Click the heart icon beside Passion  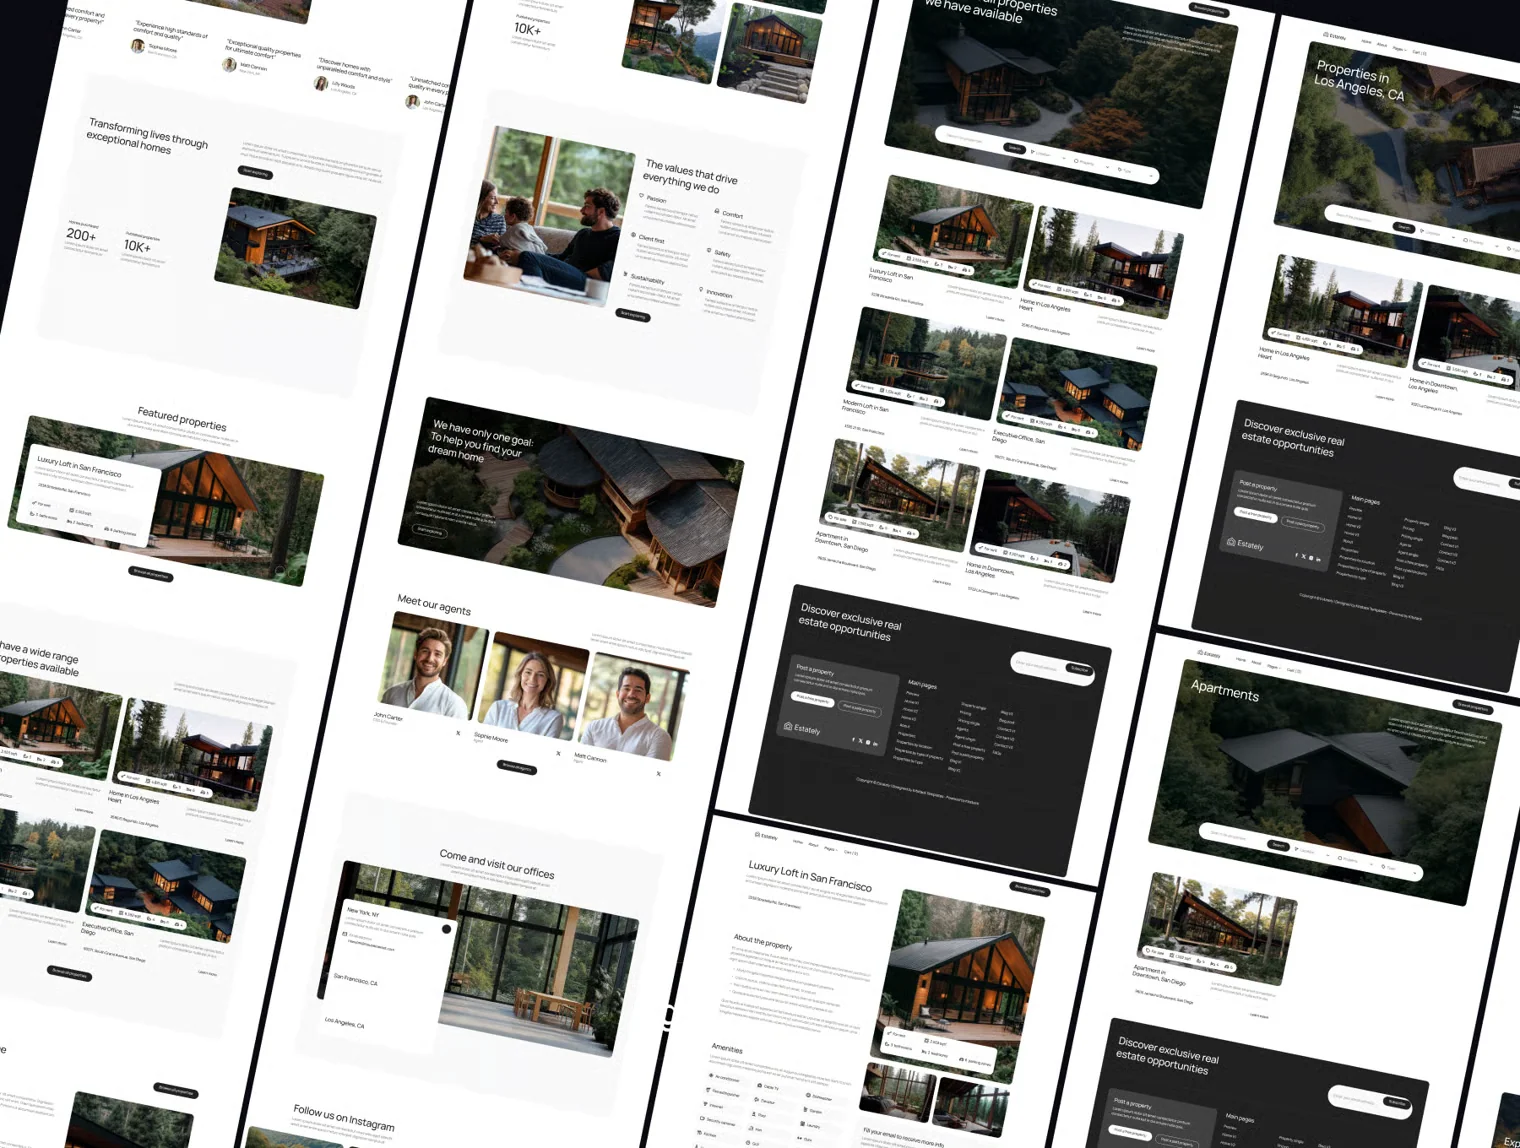[x=641, y=196]
